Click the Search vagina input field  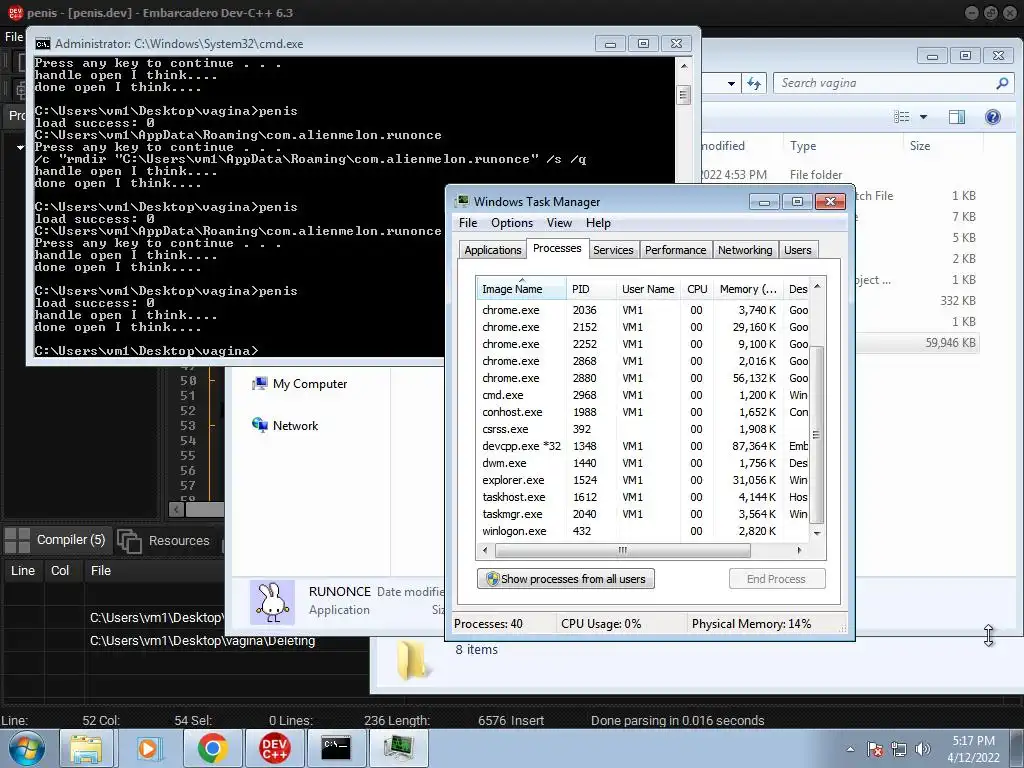[x=885, y=83]
